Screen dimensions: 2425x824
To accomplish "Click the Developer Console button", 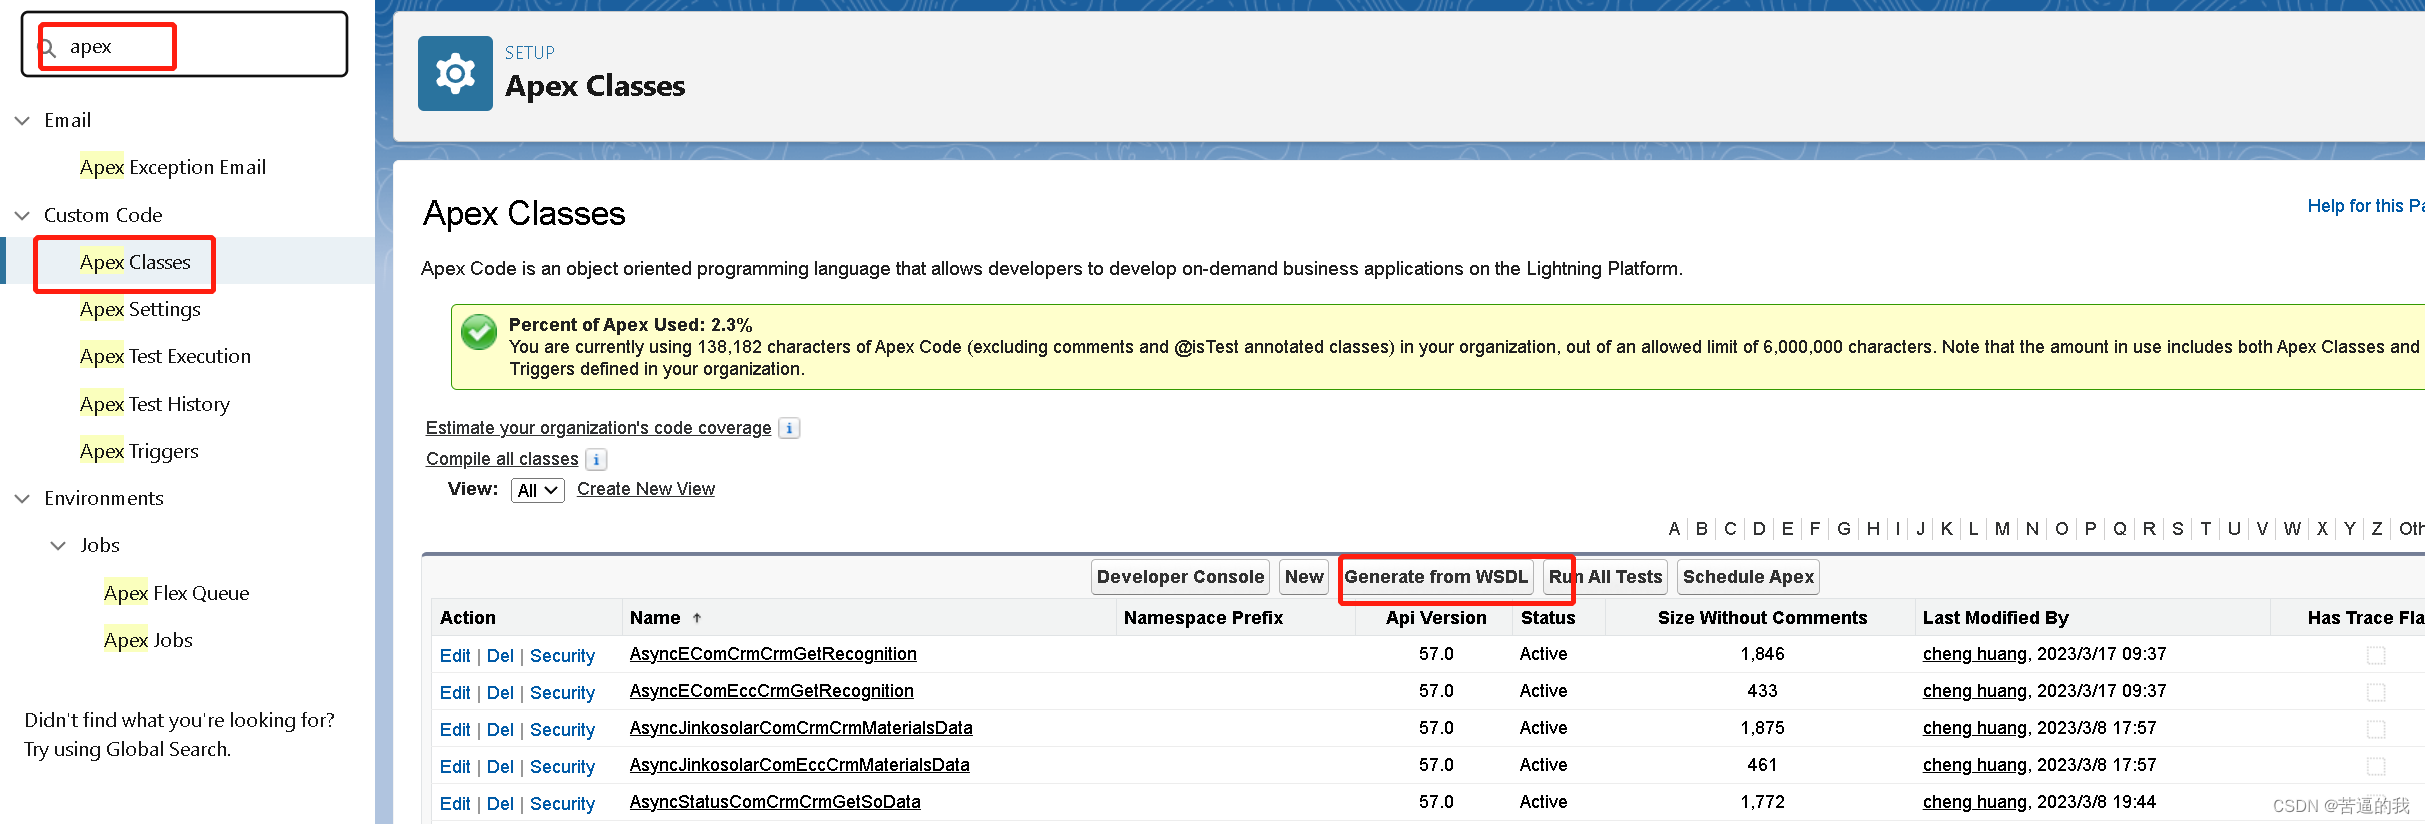I will click(1180, 577).
